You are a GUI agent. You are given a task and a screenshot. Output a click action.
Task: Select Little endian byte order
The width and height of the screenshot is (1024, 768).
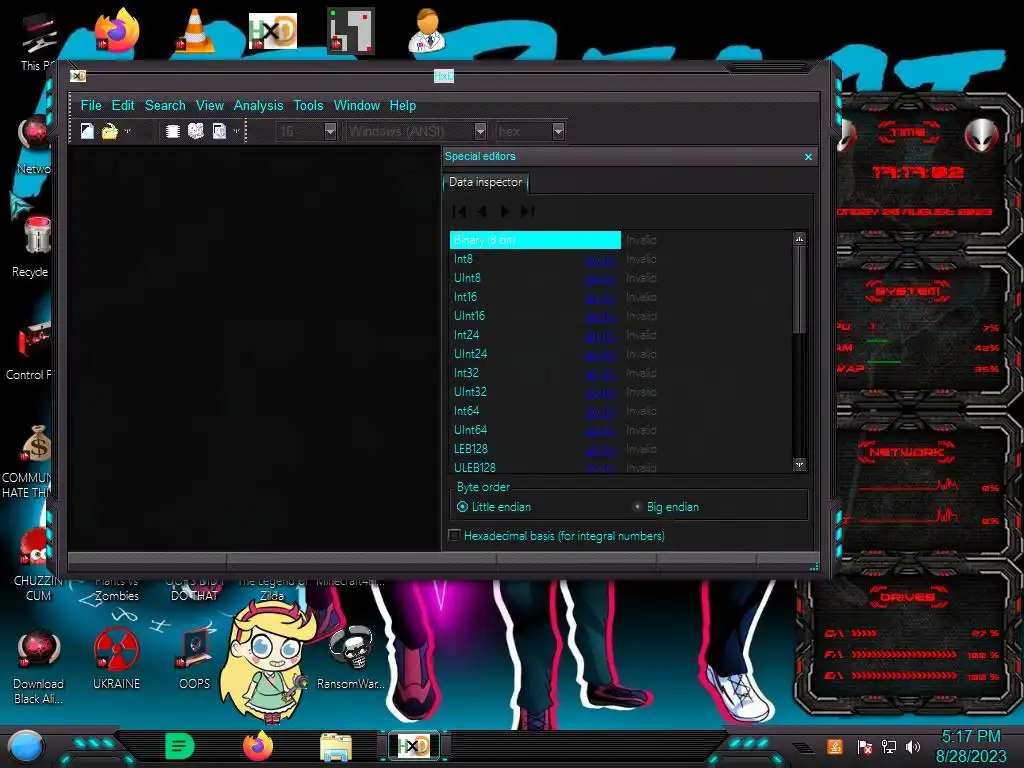point(494,507)
